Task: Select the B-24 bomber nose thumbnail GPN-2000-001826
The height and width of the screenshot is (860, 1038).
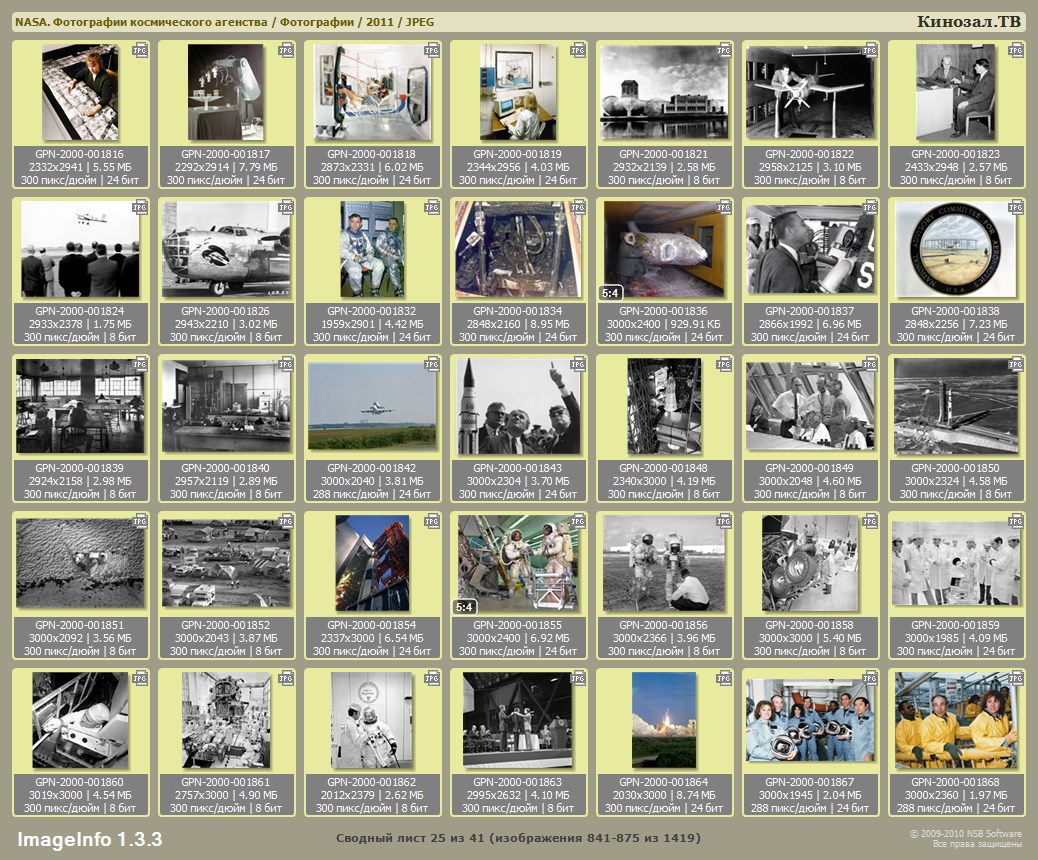Action: pyautogui.click(x=227, y=249)
